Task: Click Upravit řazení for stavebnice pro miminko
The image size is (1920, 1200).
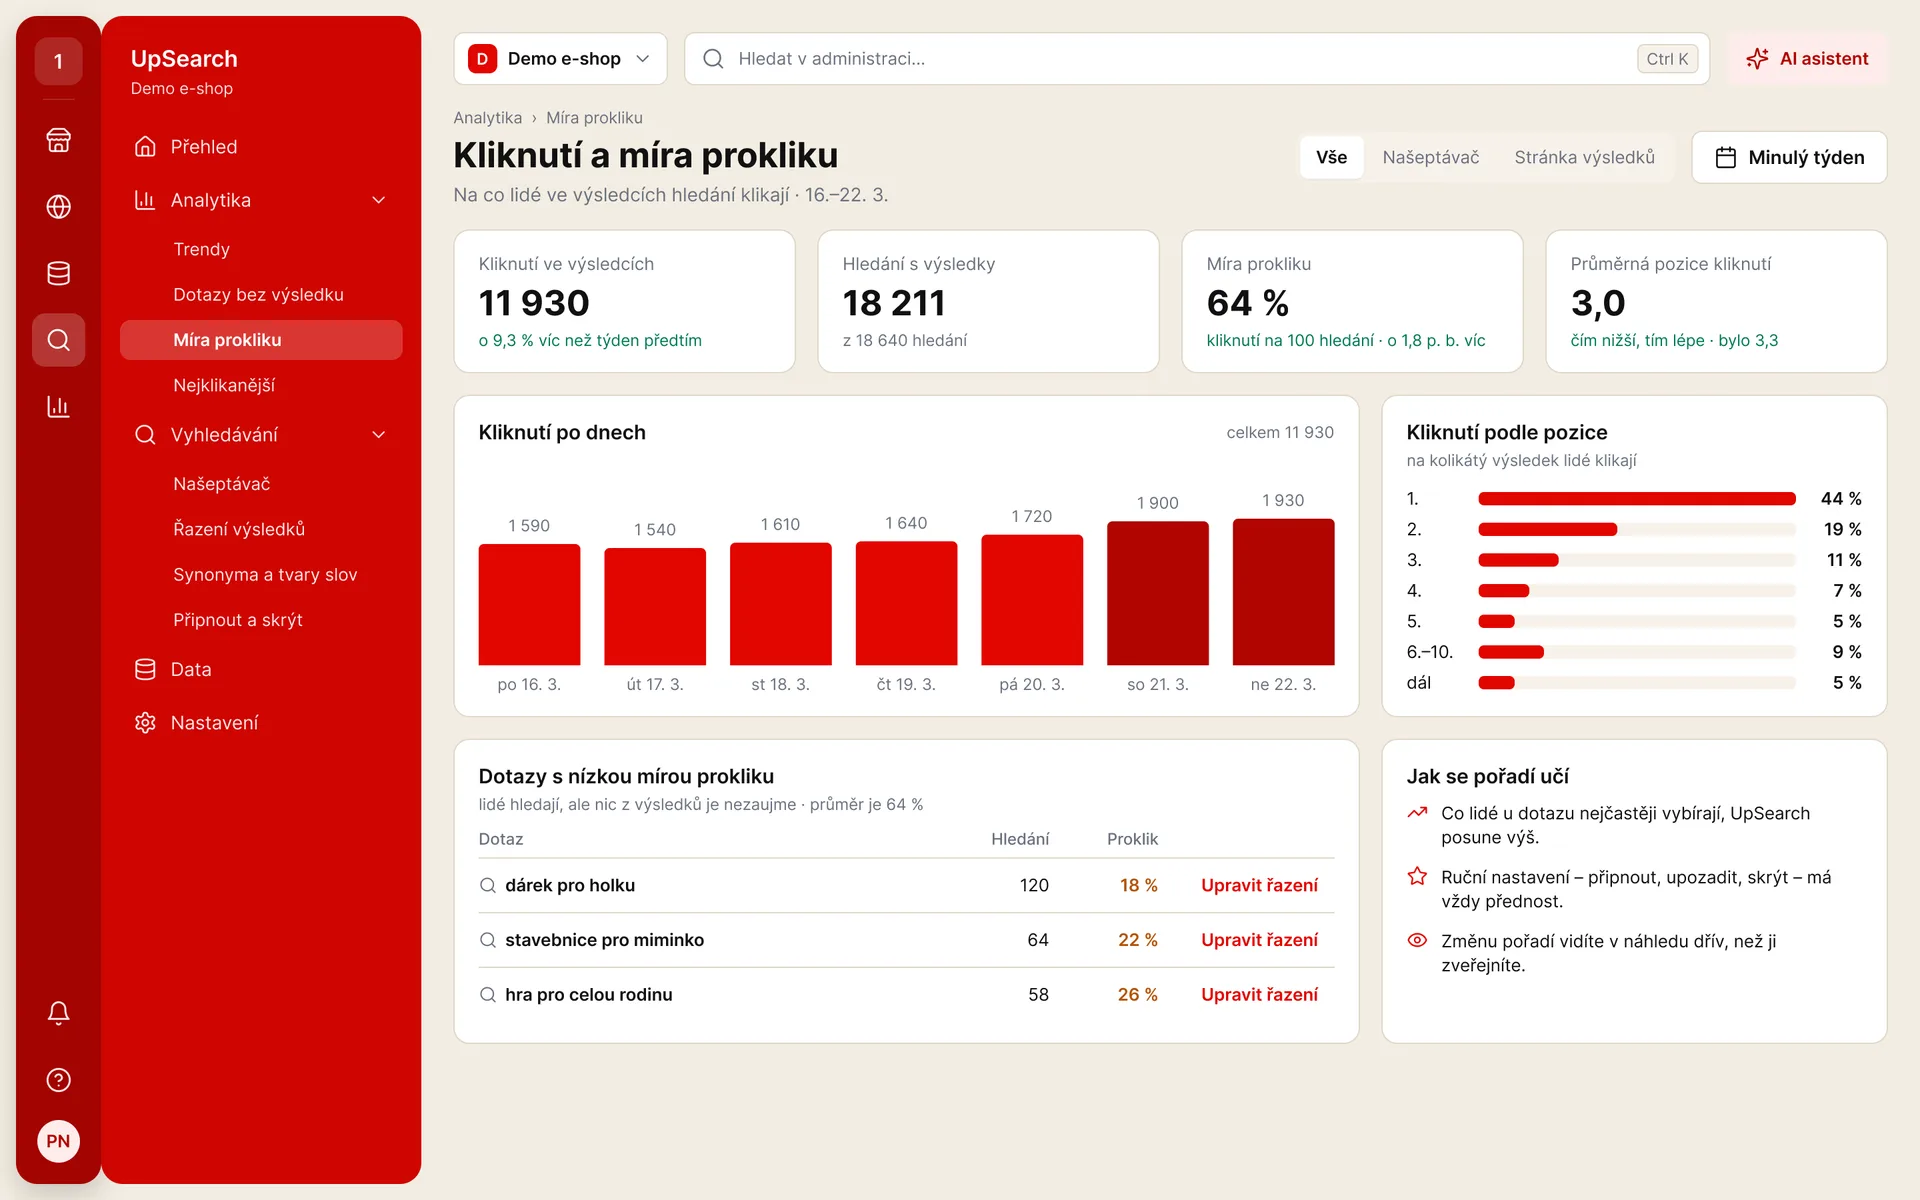Action: (1259, 940)
